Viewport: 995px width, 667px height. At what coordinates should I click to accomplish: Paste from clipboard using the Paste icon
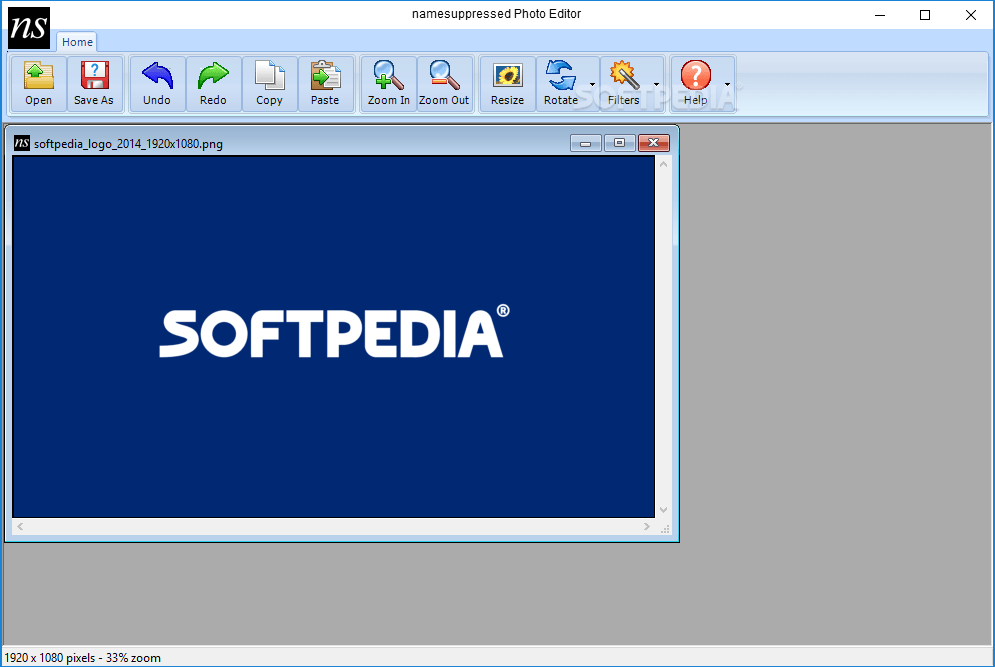(x=325, y=76)
